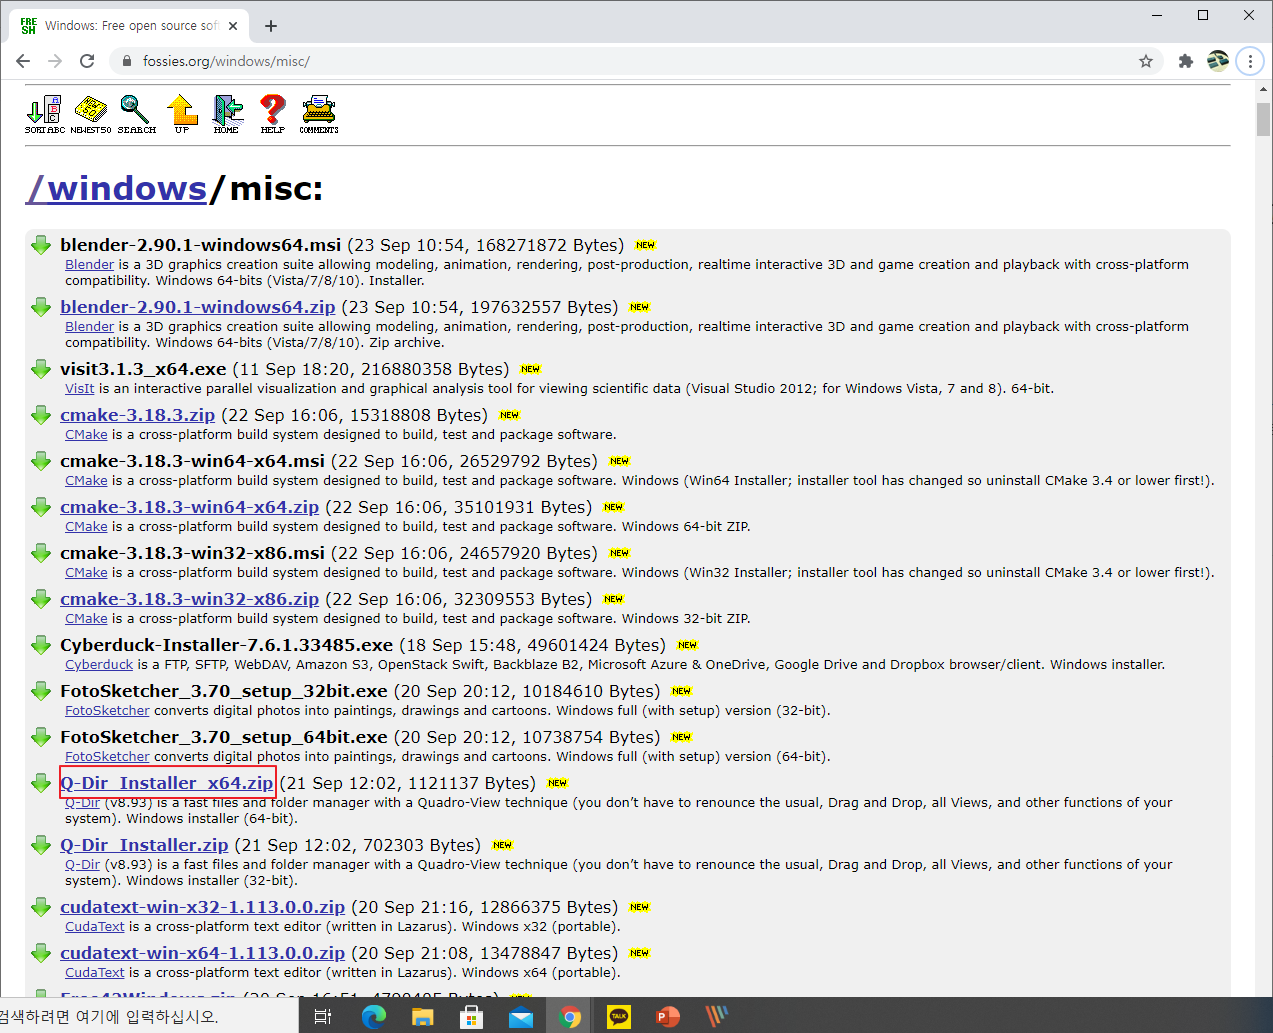
Task: Open cmake-3.18.3-win32-x86.zip link
Action: point(189,599)
